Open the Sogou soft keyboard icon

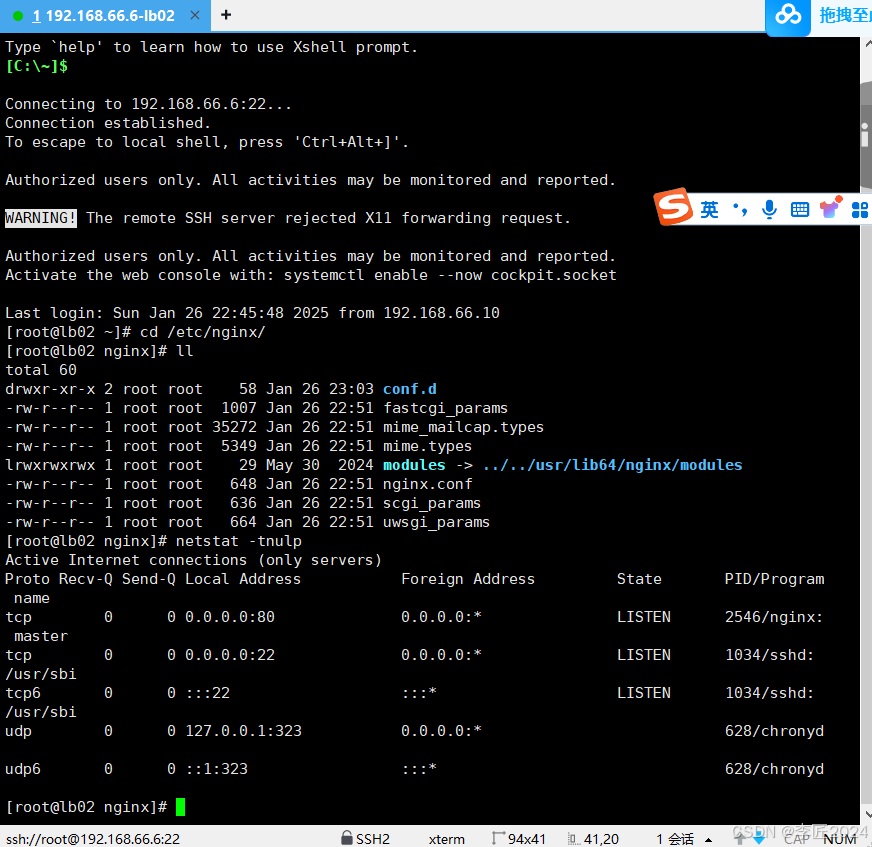(x=800, y=209)
